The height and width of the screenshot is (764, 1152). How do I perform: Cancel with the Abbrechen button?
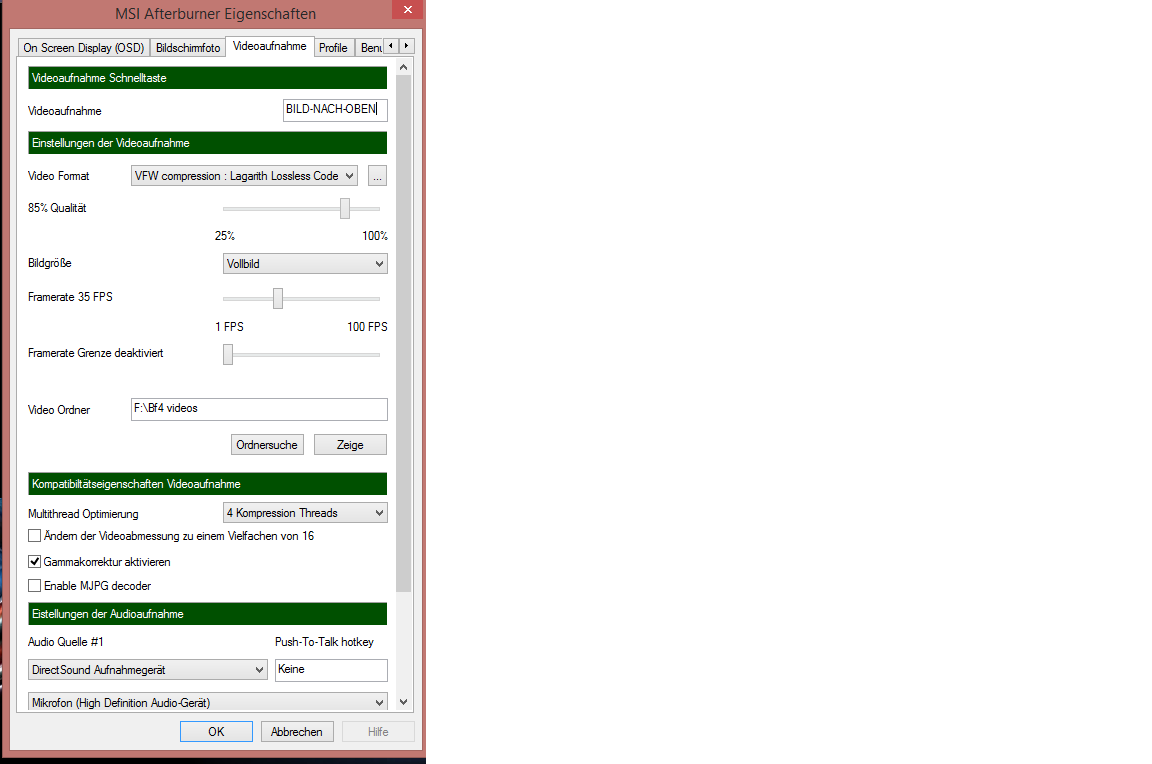click(x=297, y=732)
